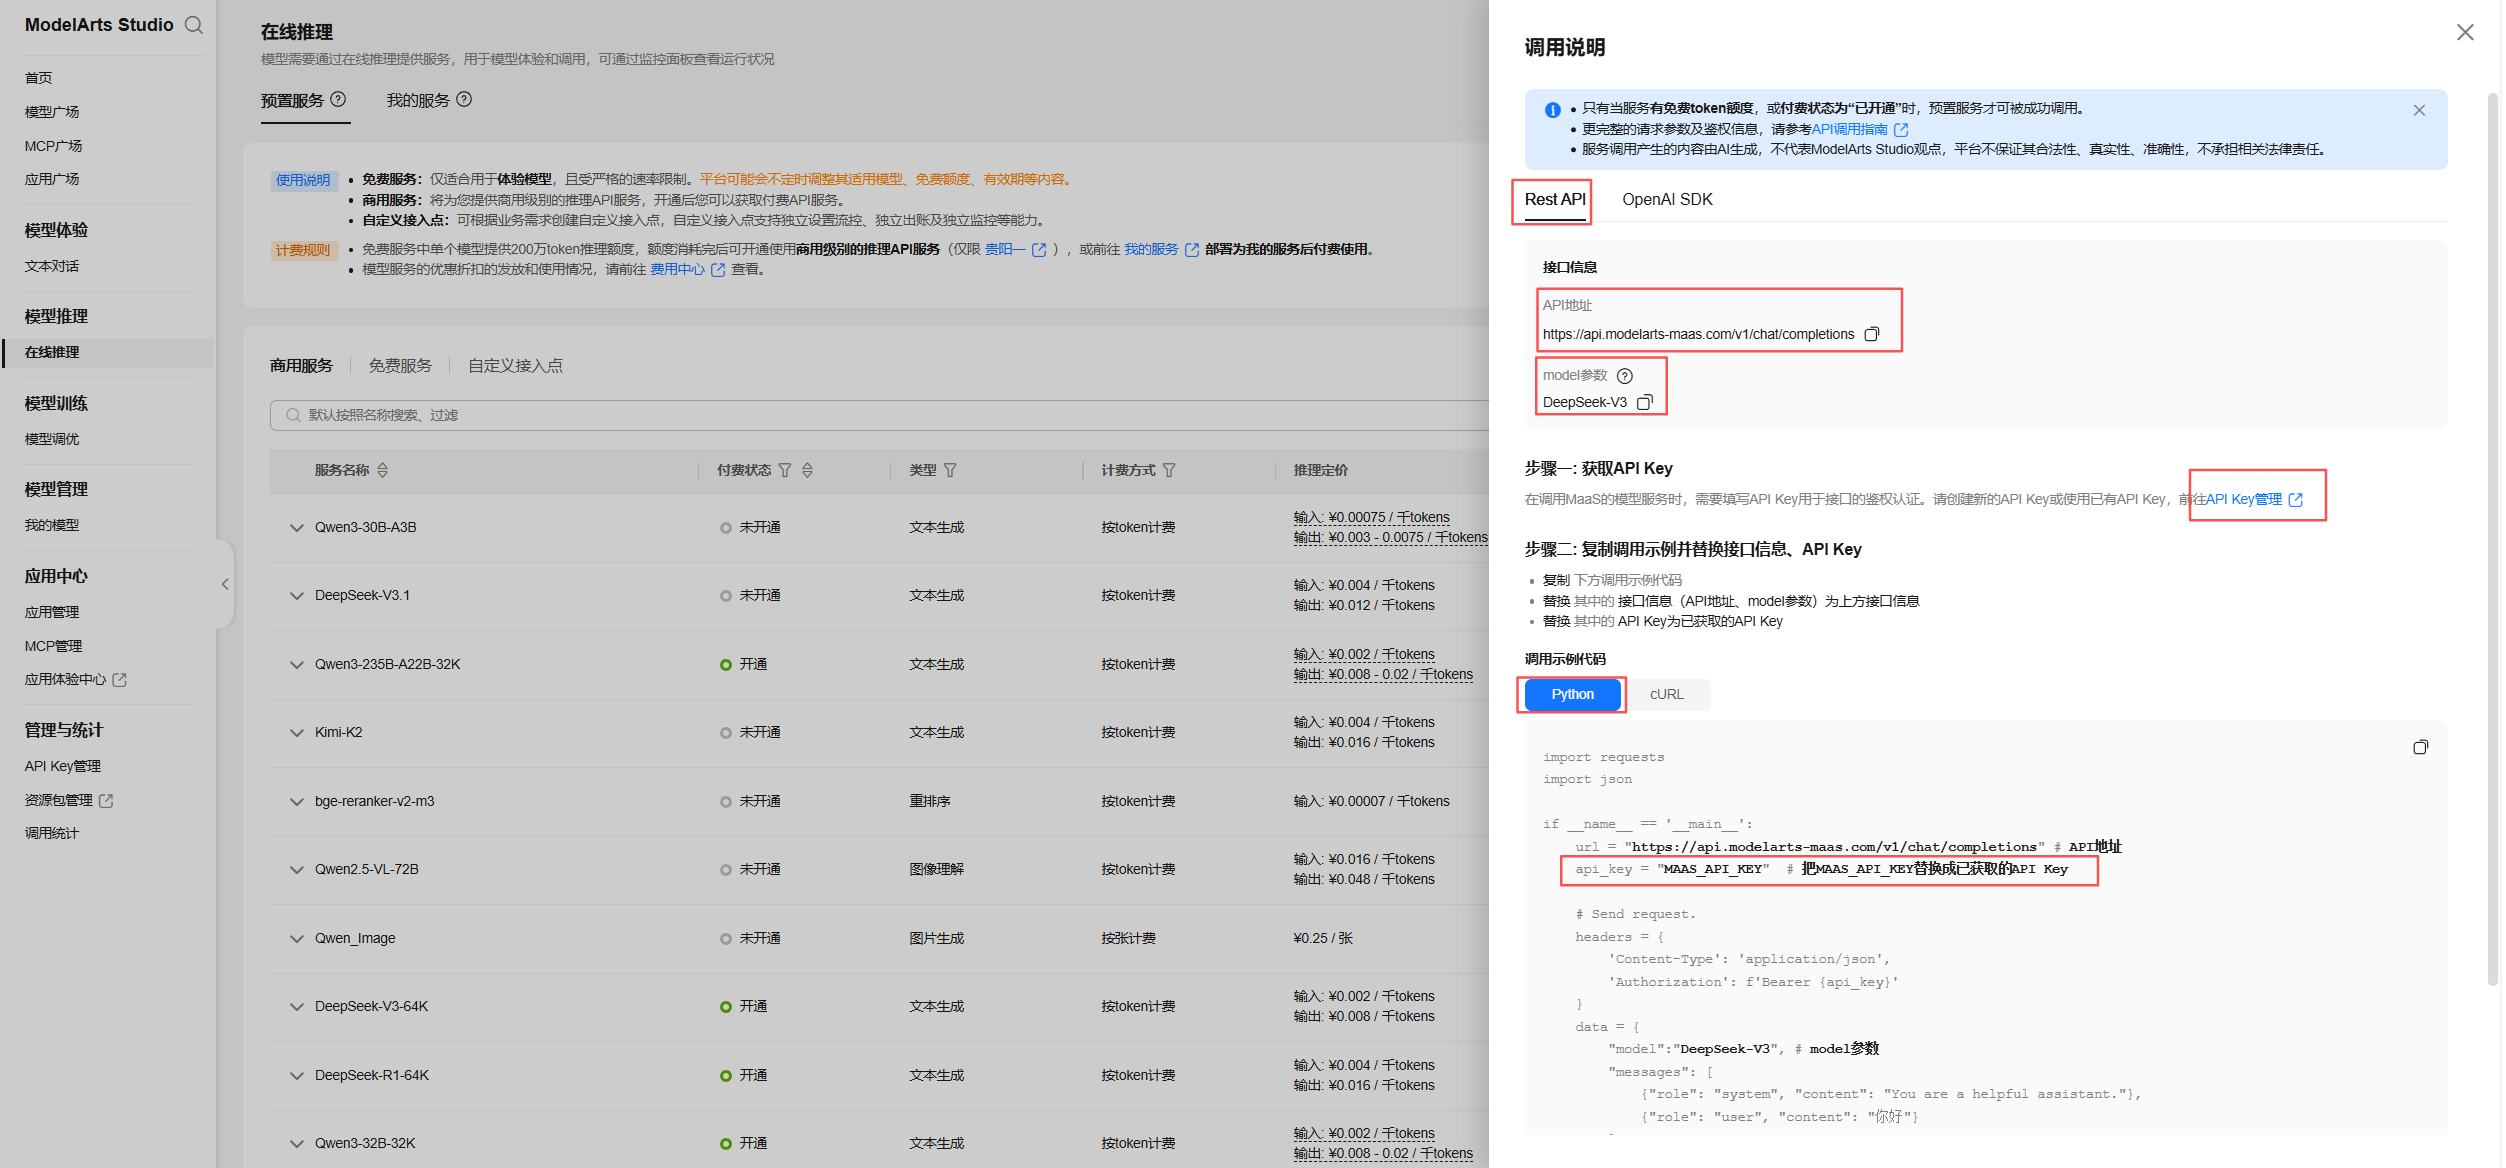2506x1168 pixels.
Task: Switch to OpenAI SDK tab
Action: click(x=1667, y=199)
